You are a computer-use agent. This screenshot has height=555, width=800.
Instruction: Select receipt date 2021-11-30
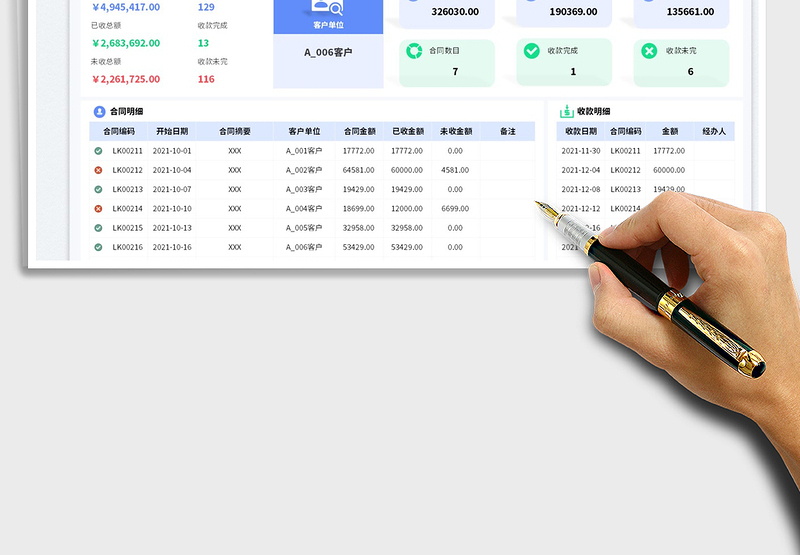(x=581, y=151)
